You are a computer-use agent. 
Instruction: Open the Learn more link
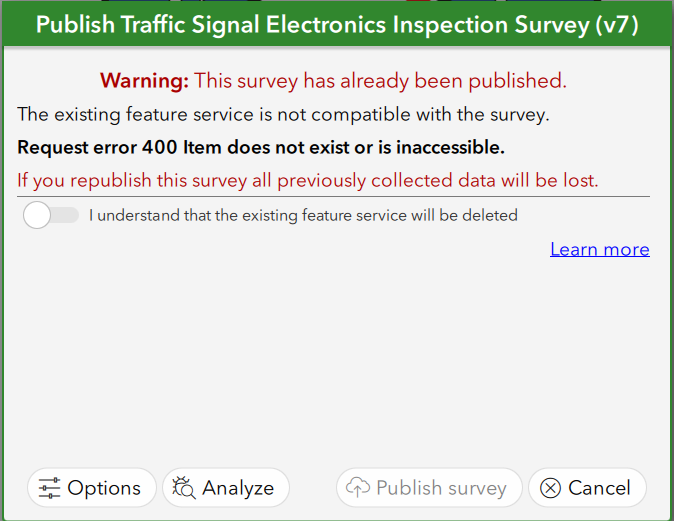599,249
